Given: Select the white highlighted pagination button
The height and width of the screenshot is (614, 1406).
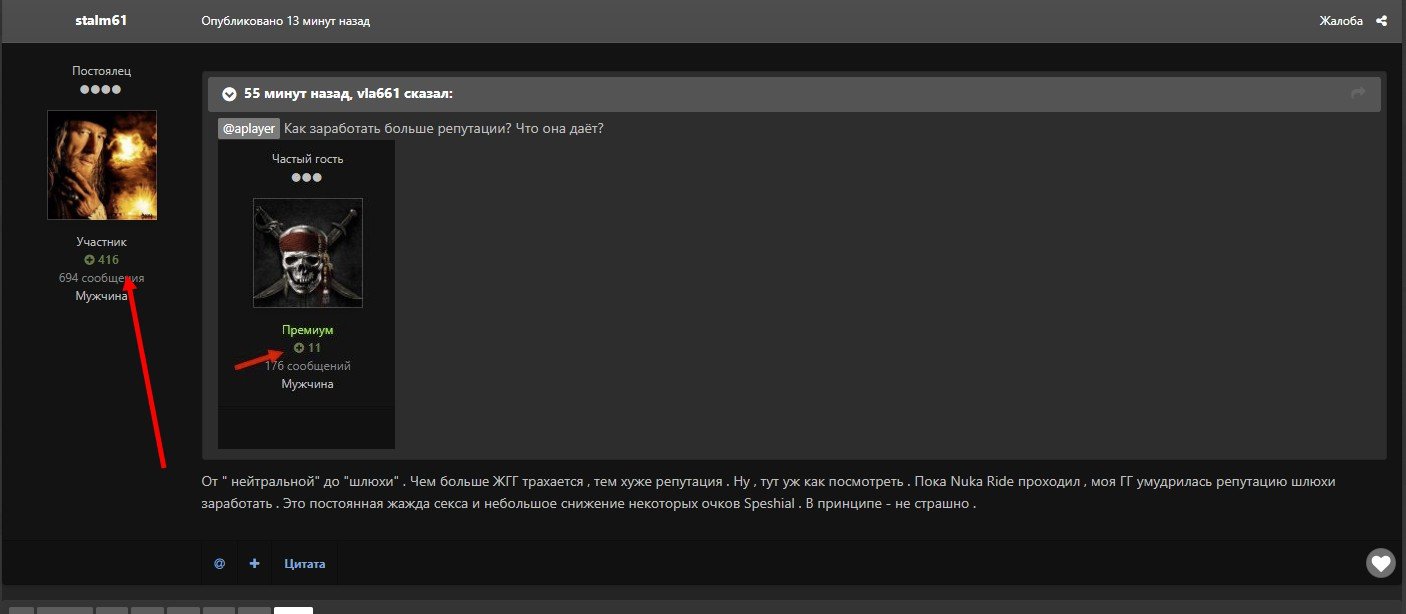Looking at the screenshot, I should [x=293, y=610].
